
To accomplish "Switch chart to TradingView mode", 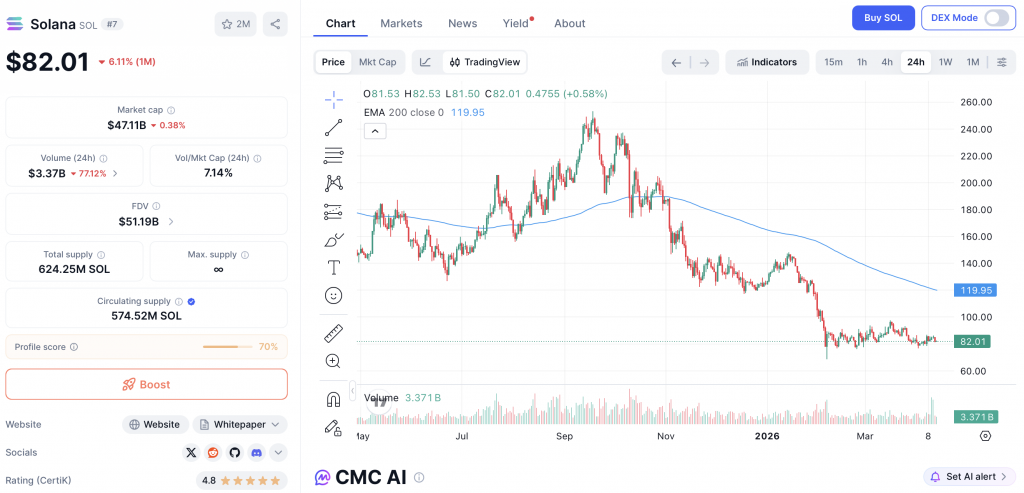I will pos(485,62).
